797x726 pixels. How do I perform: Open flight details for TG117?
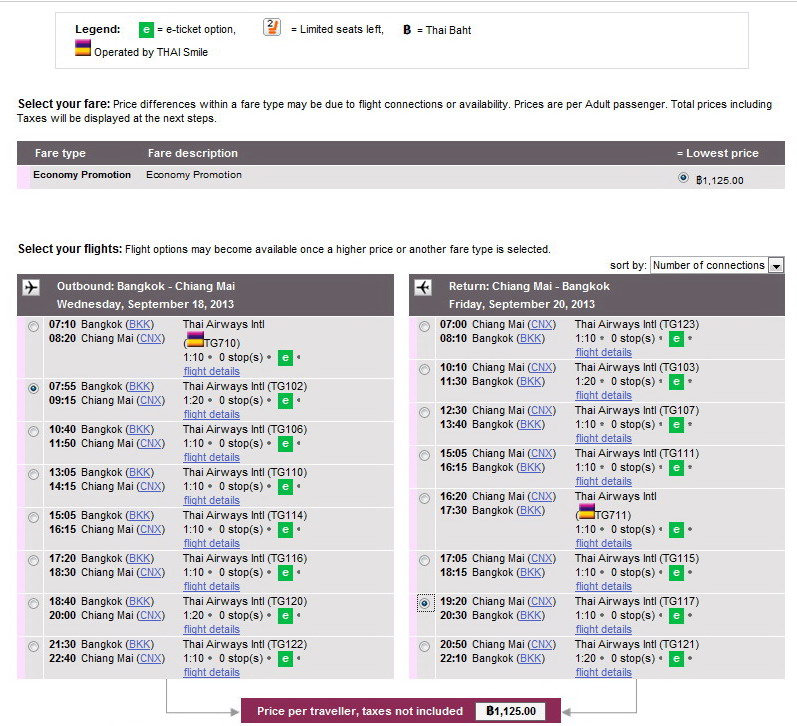(x=603, y=629)
